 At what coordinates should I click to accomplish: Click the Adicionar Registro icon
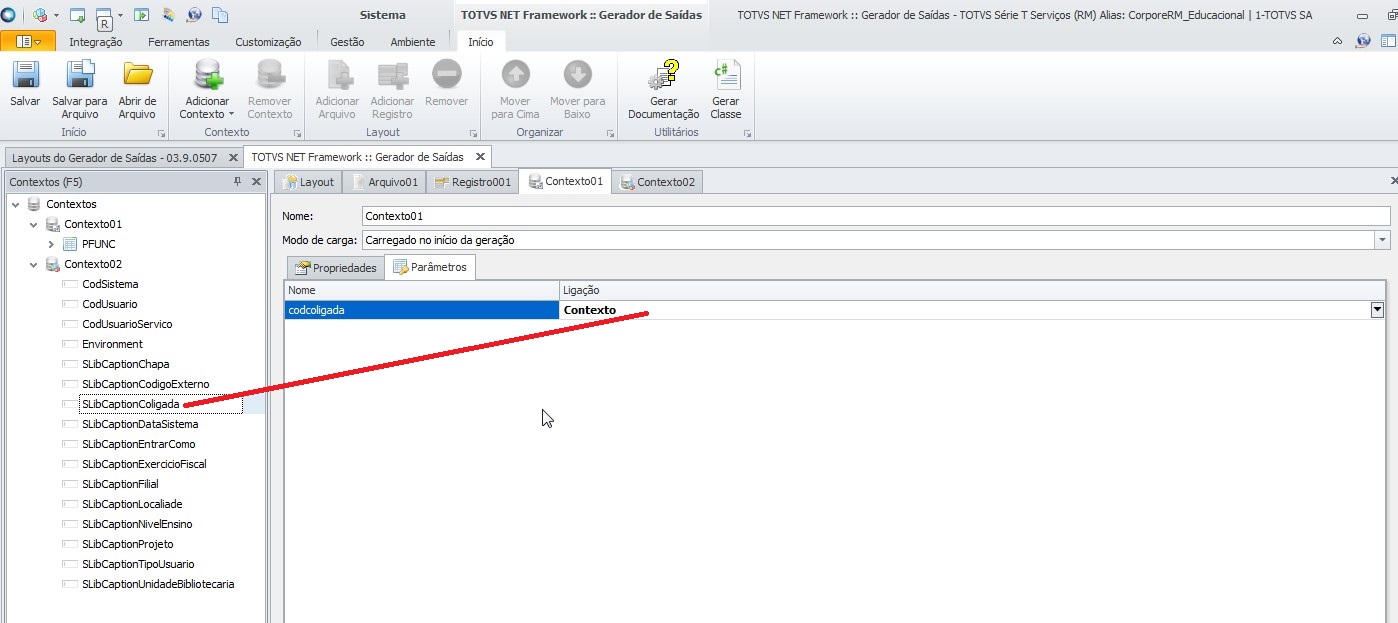pyautogui.click(x=392, y=75)
